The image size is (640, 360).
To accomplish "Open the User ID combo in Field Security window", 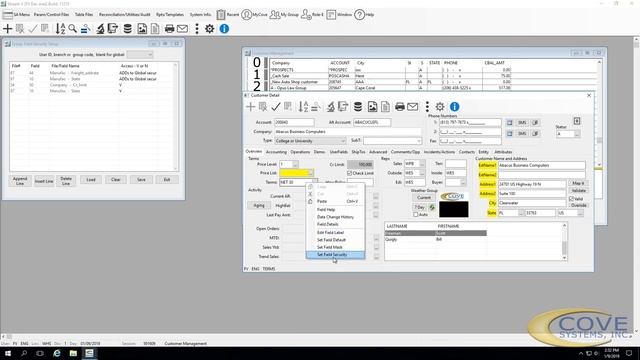I will point(140,54).
